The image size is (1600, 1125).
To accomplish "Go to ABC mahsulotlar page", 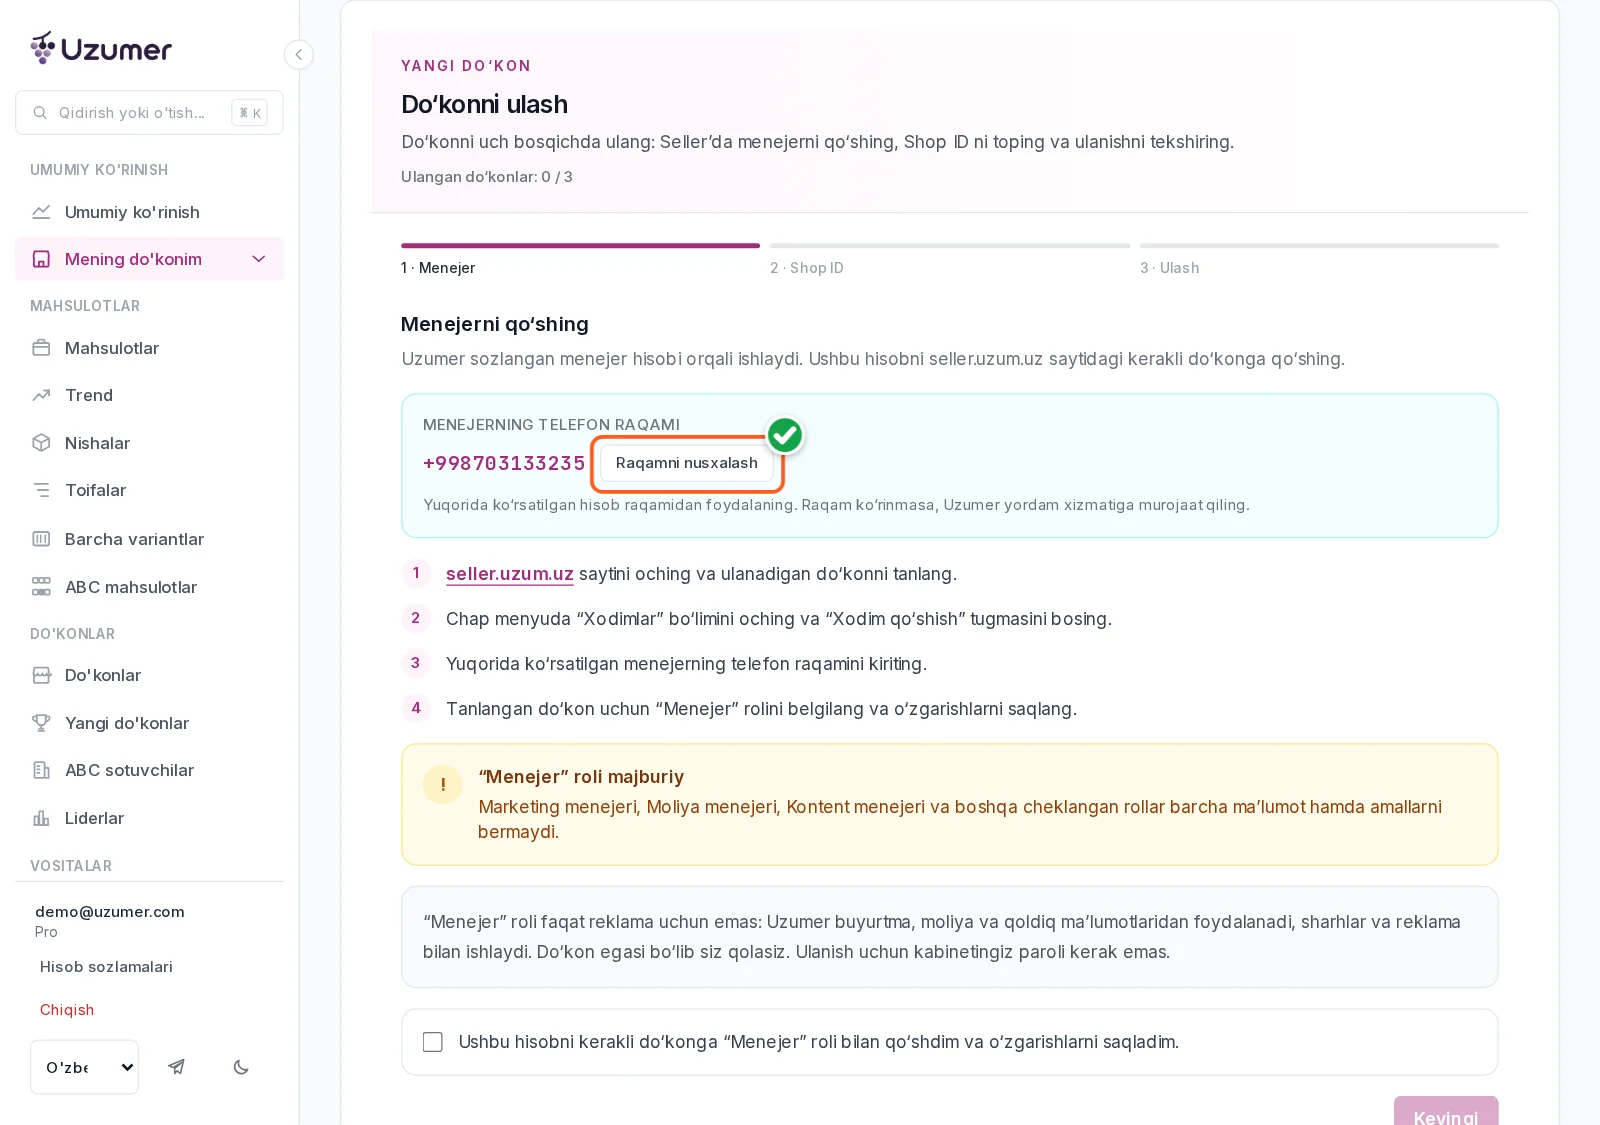I will pyautogui.click(x=149, y=587).
